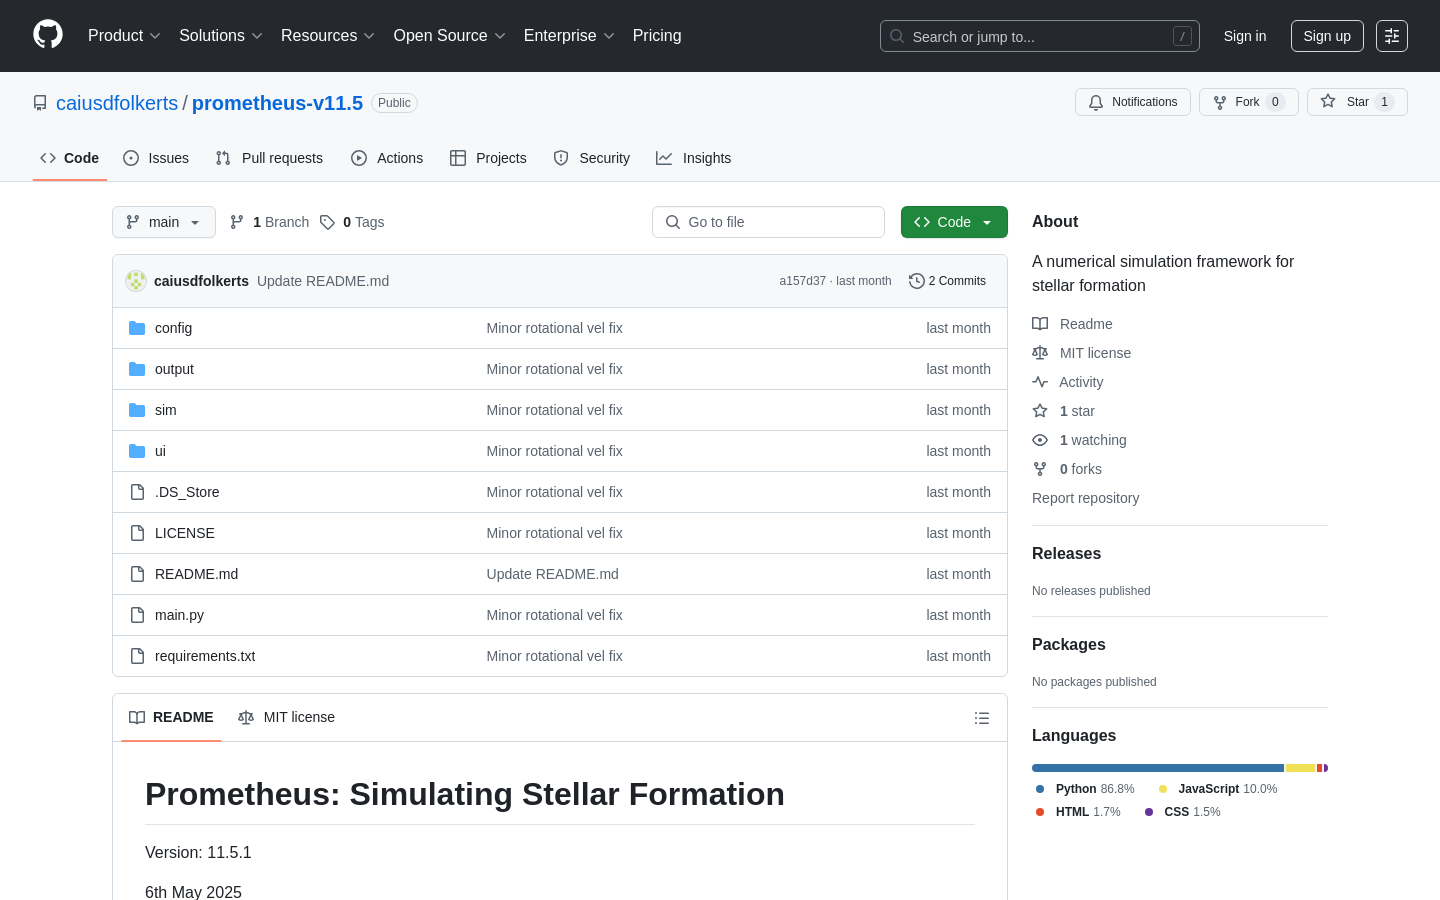Open the Issues tab
Image resolution: width=1440 pixels, height=900 pixels.
pos(156,158)
